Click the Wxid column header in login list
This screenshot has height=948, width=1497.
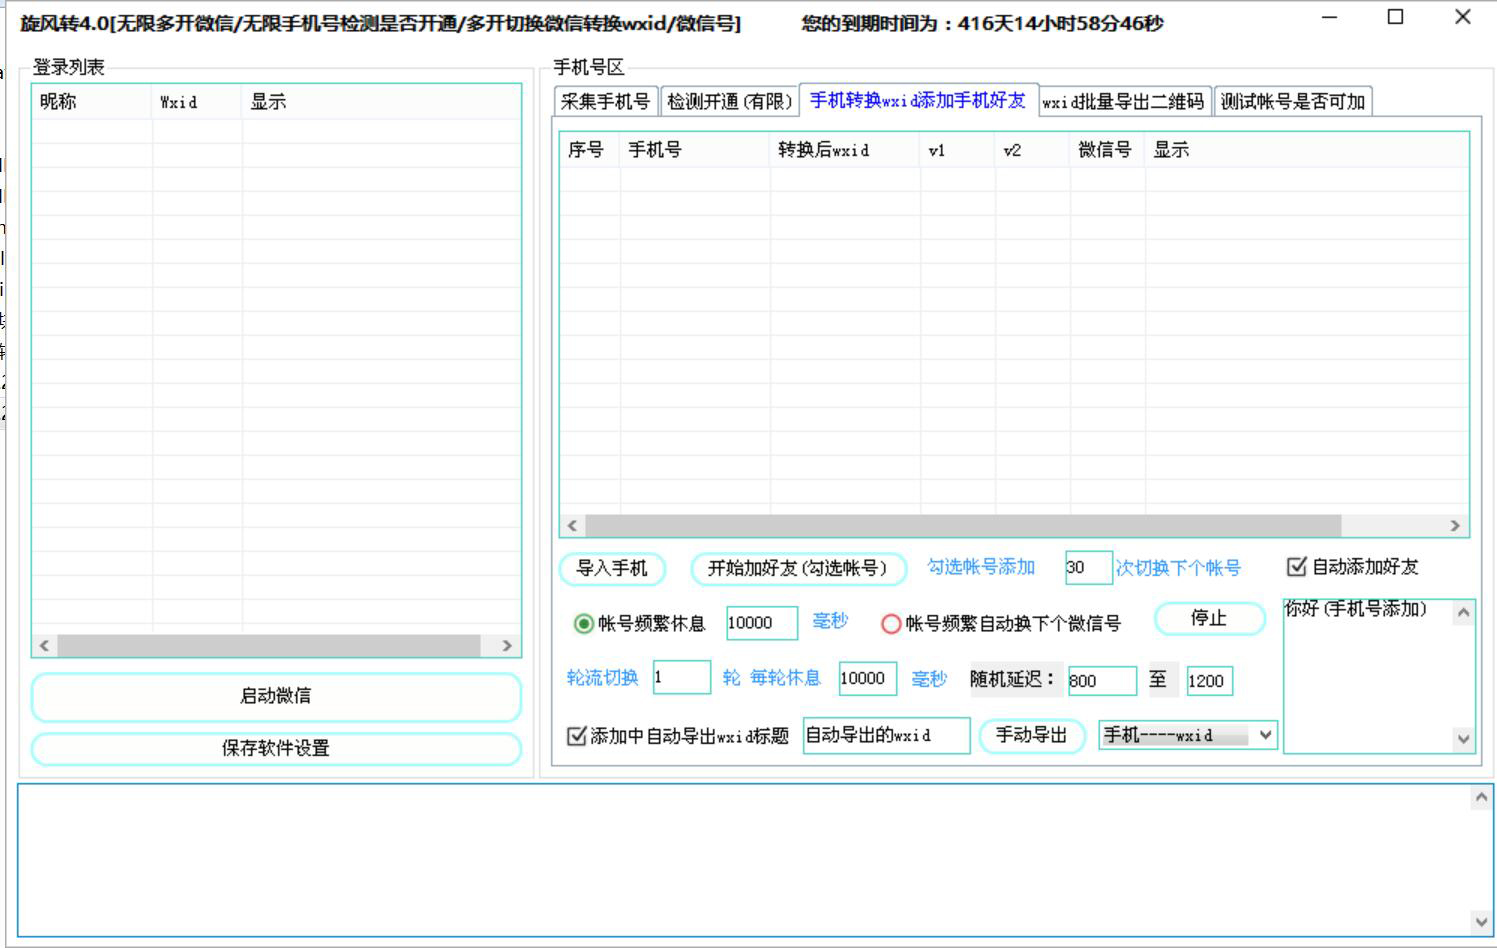(197, 102)
